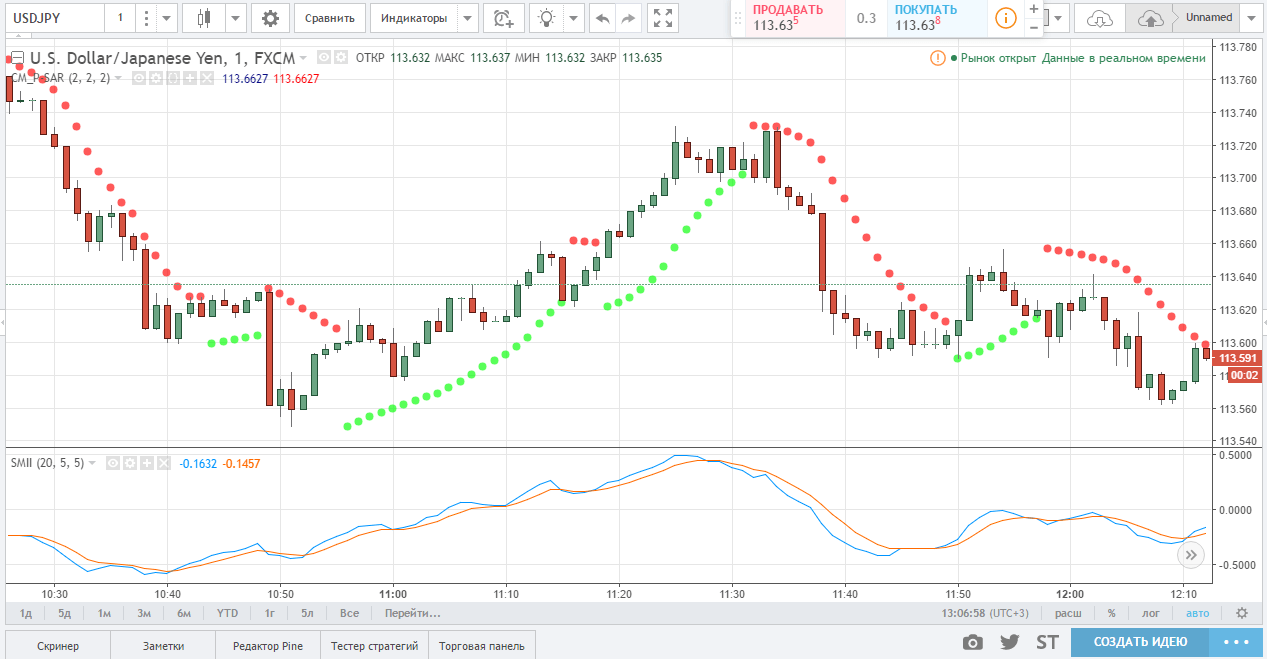Open the Индикаторы dropdown arrow

(467, 18)
